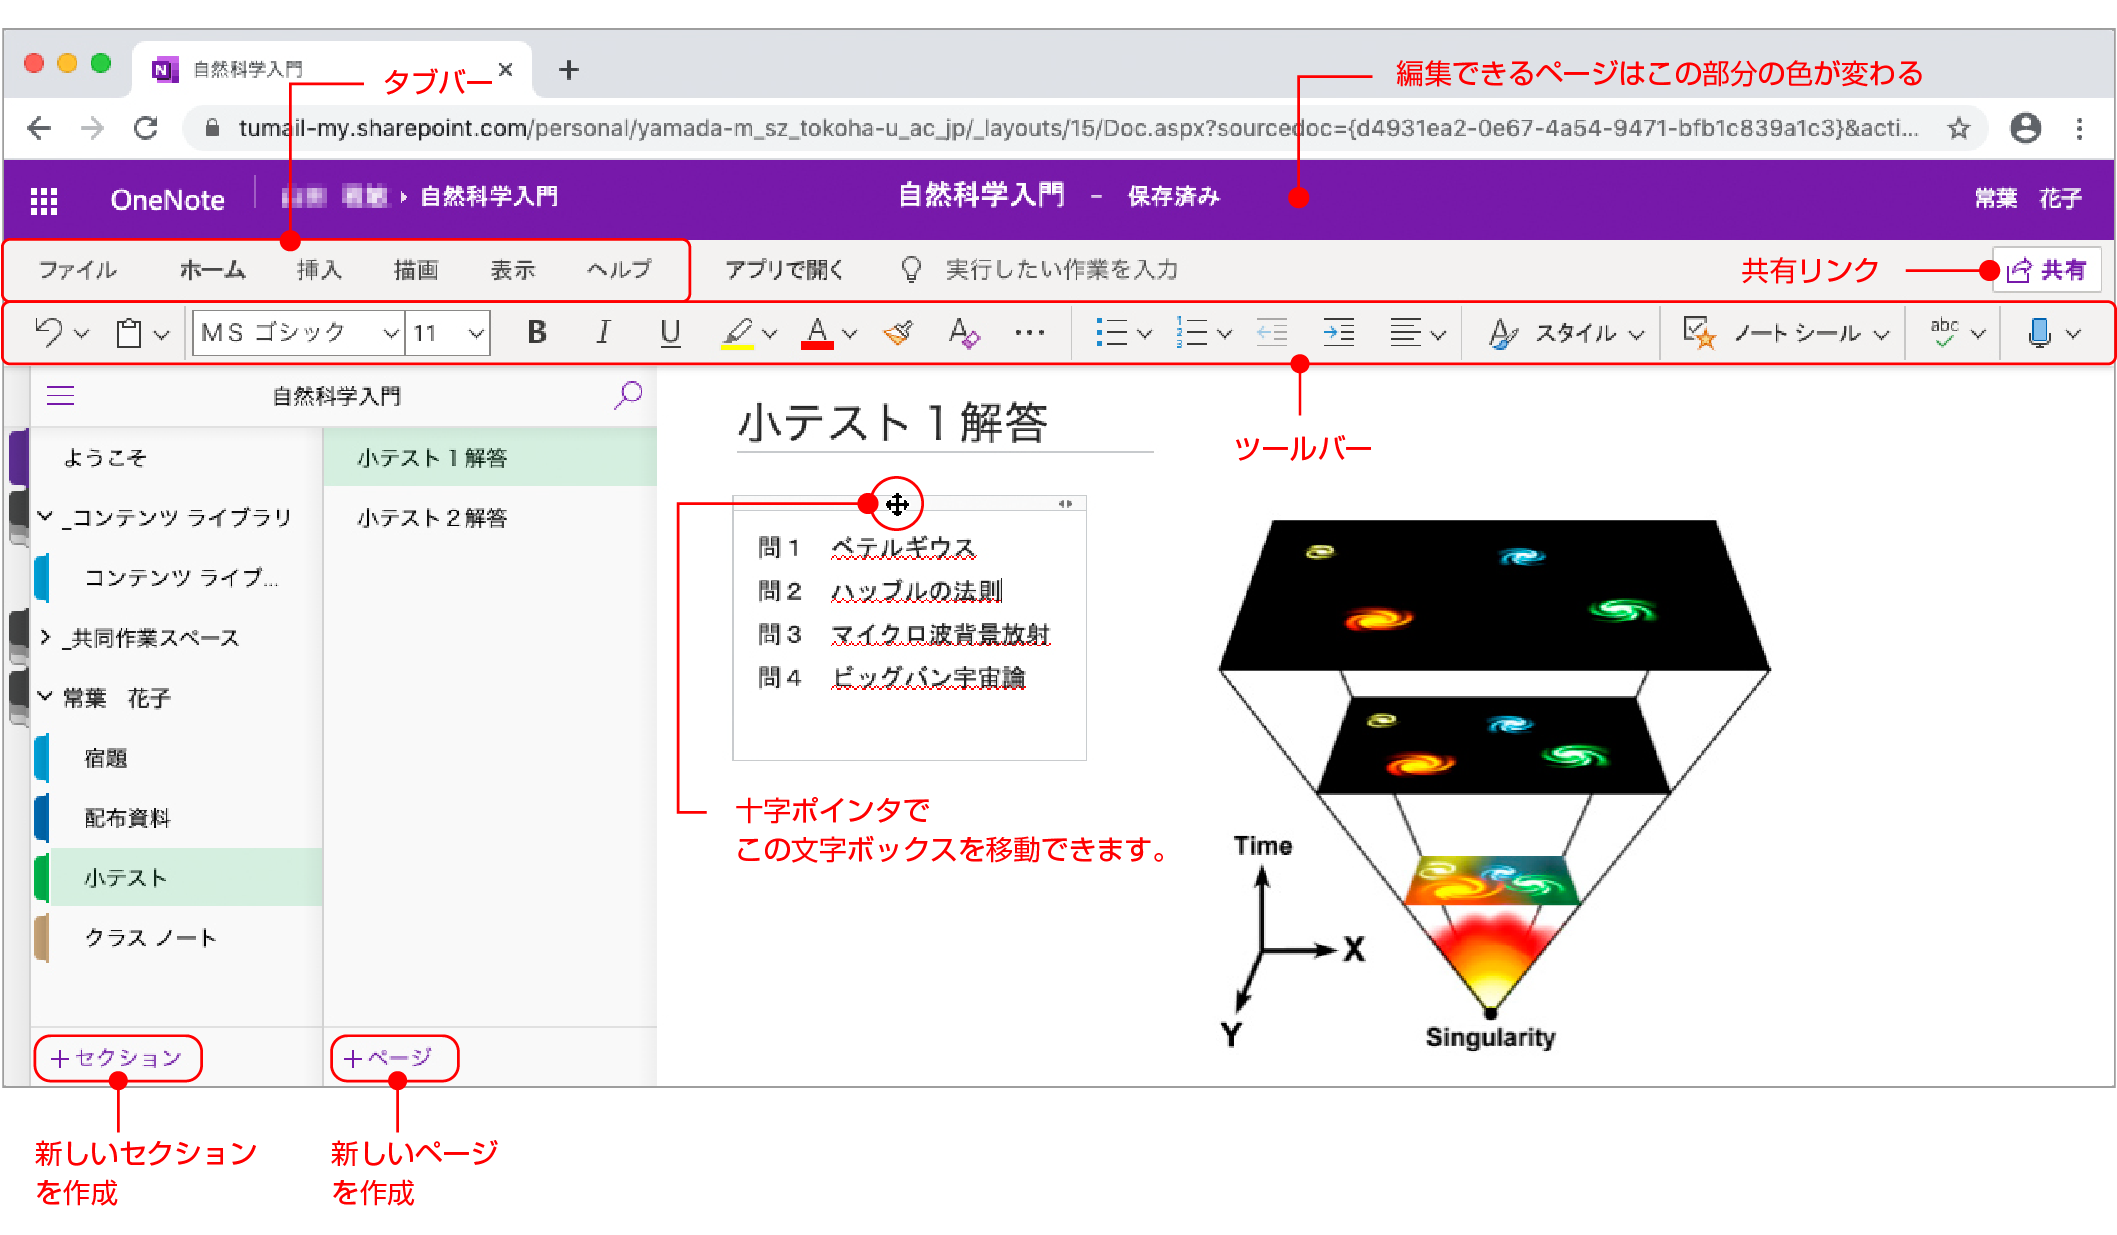
Task: Click the increase indent icon
Action: click(1338, 332)
